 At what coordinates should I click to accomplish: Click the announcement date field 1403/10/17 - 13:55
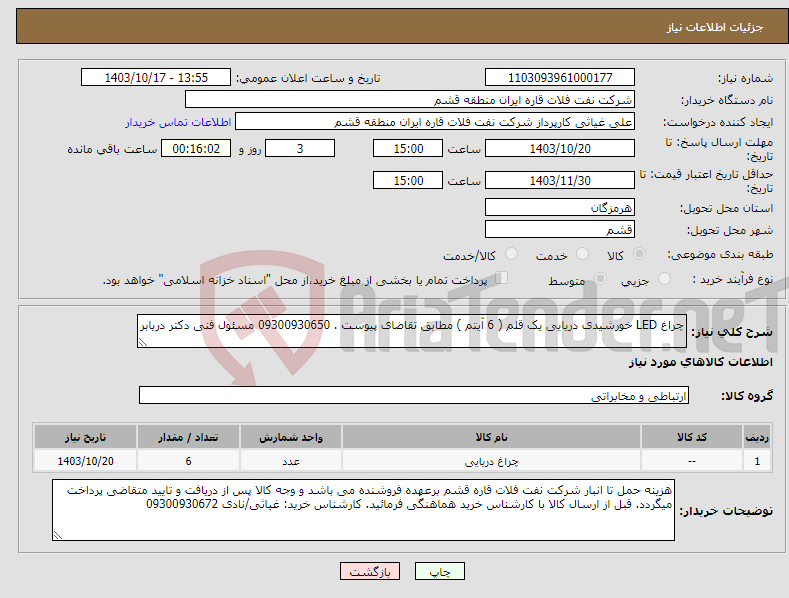156,78
